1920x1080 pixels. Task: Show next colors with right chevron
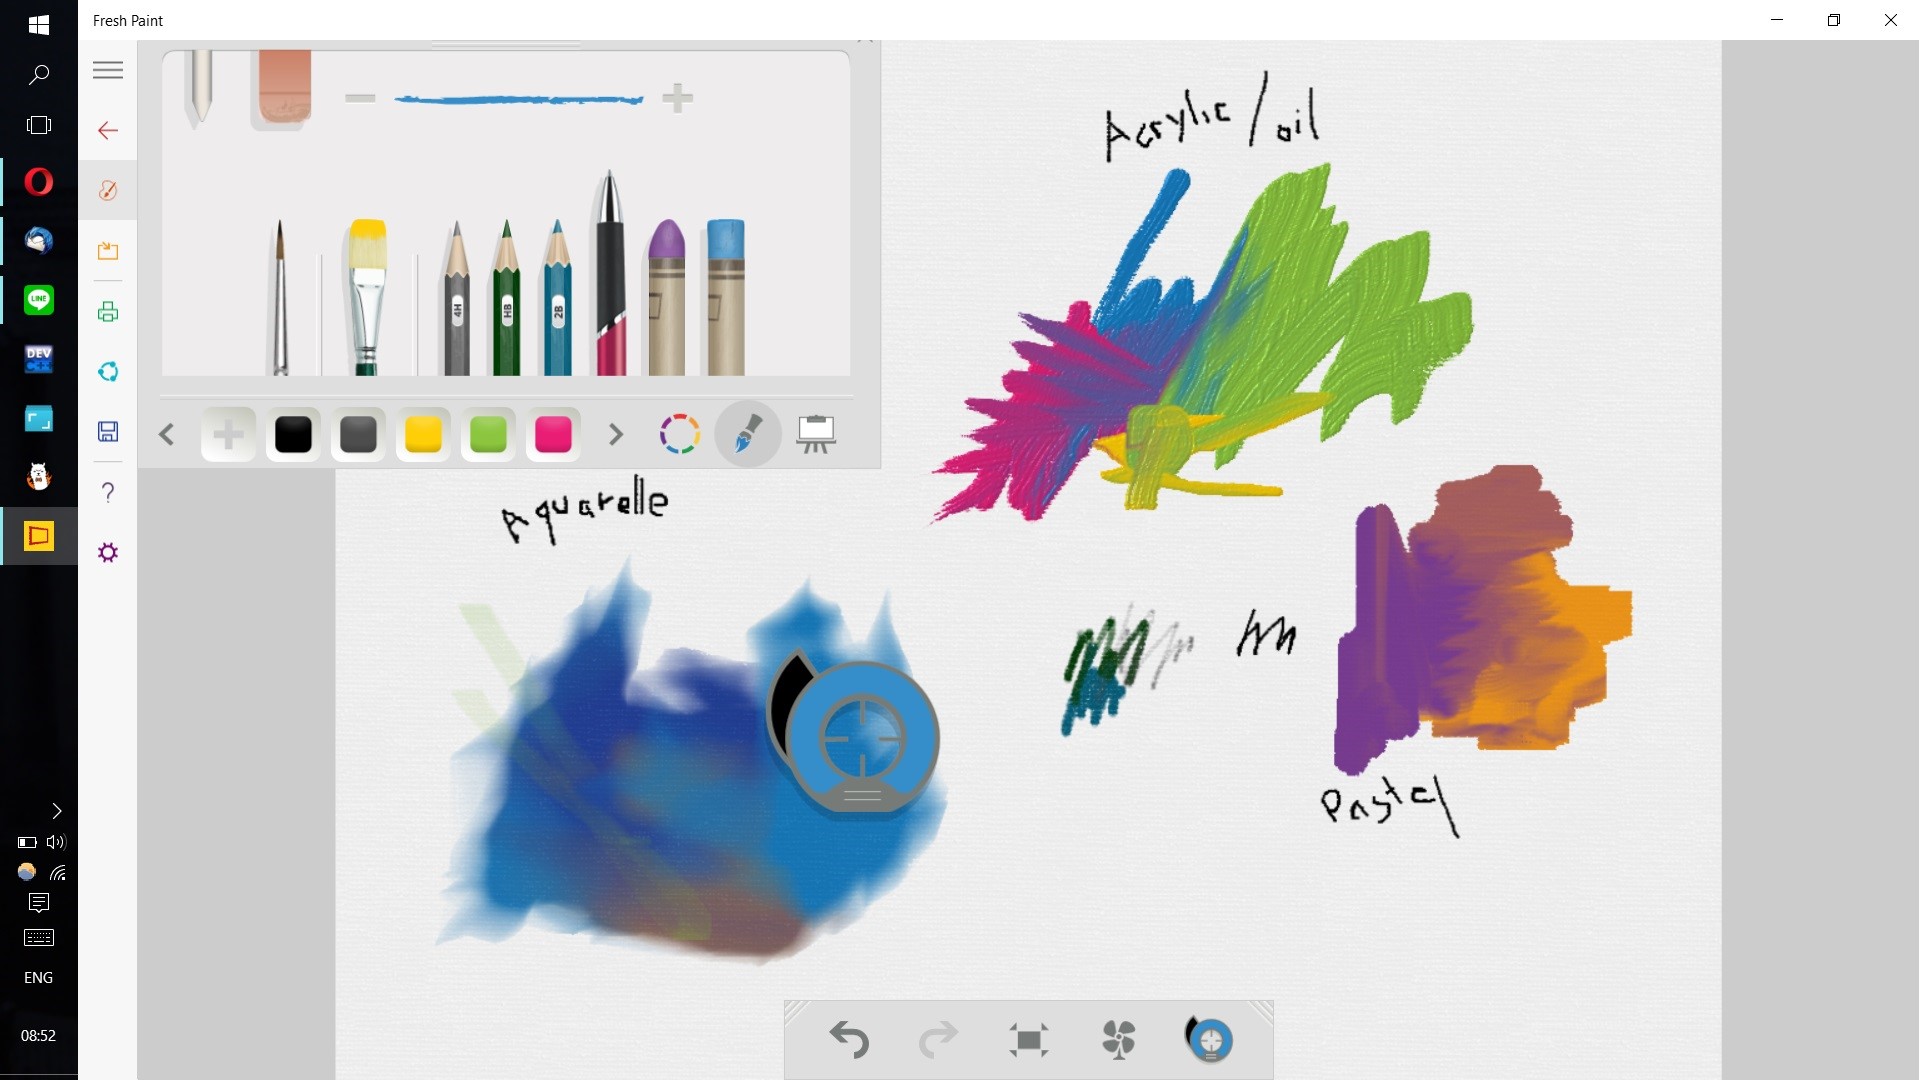click(x=616, y=434)
